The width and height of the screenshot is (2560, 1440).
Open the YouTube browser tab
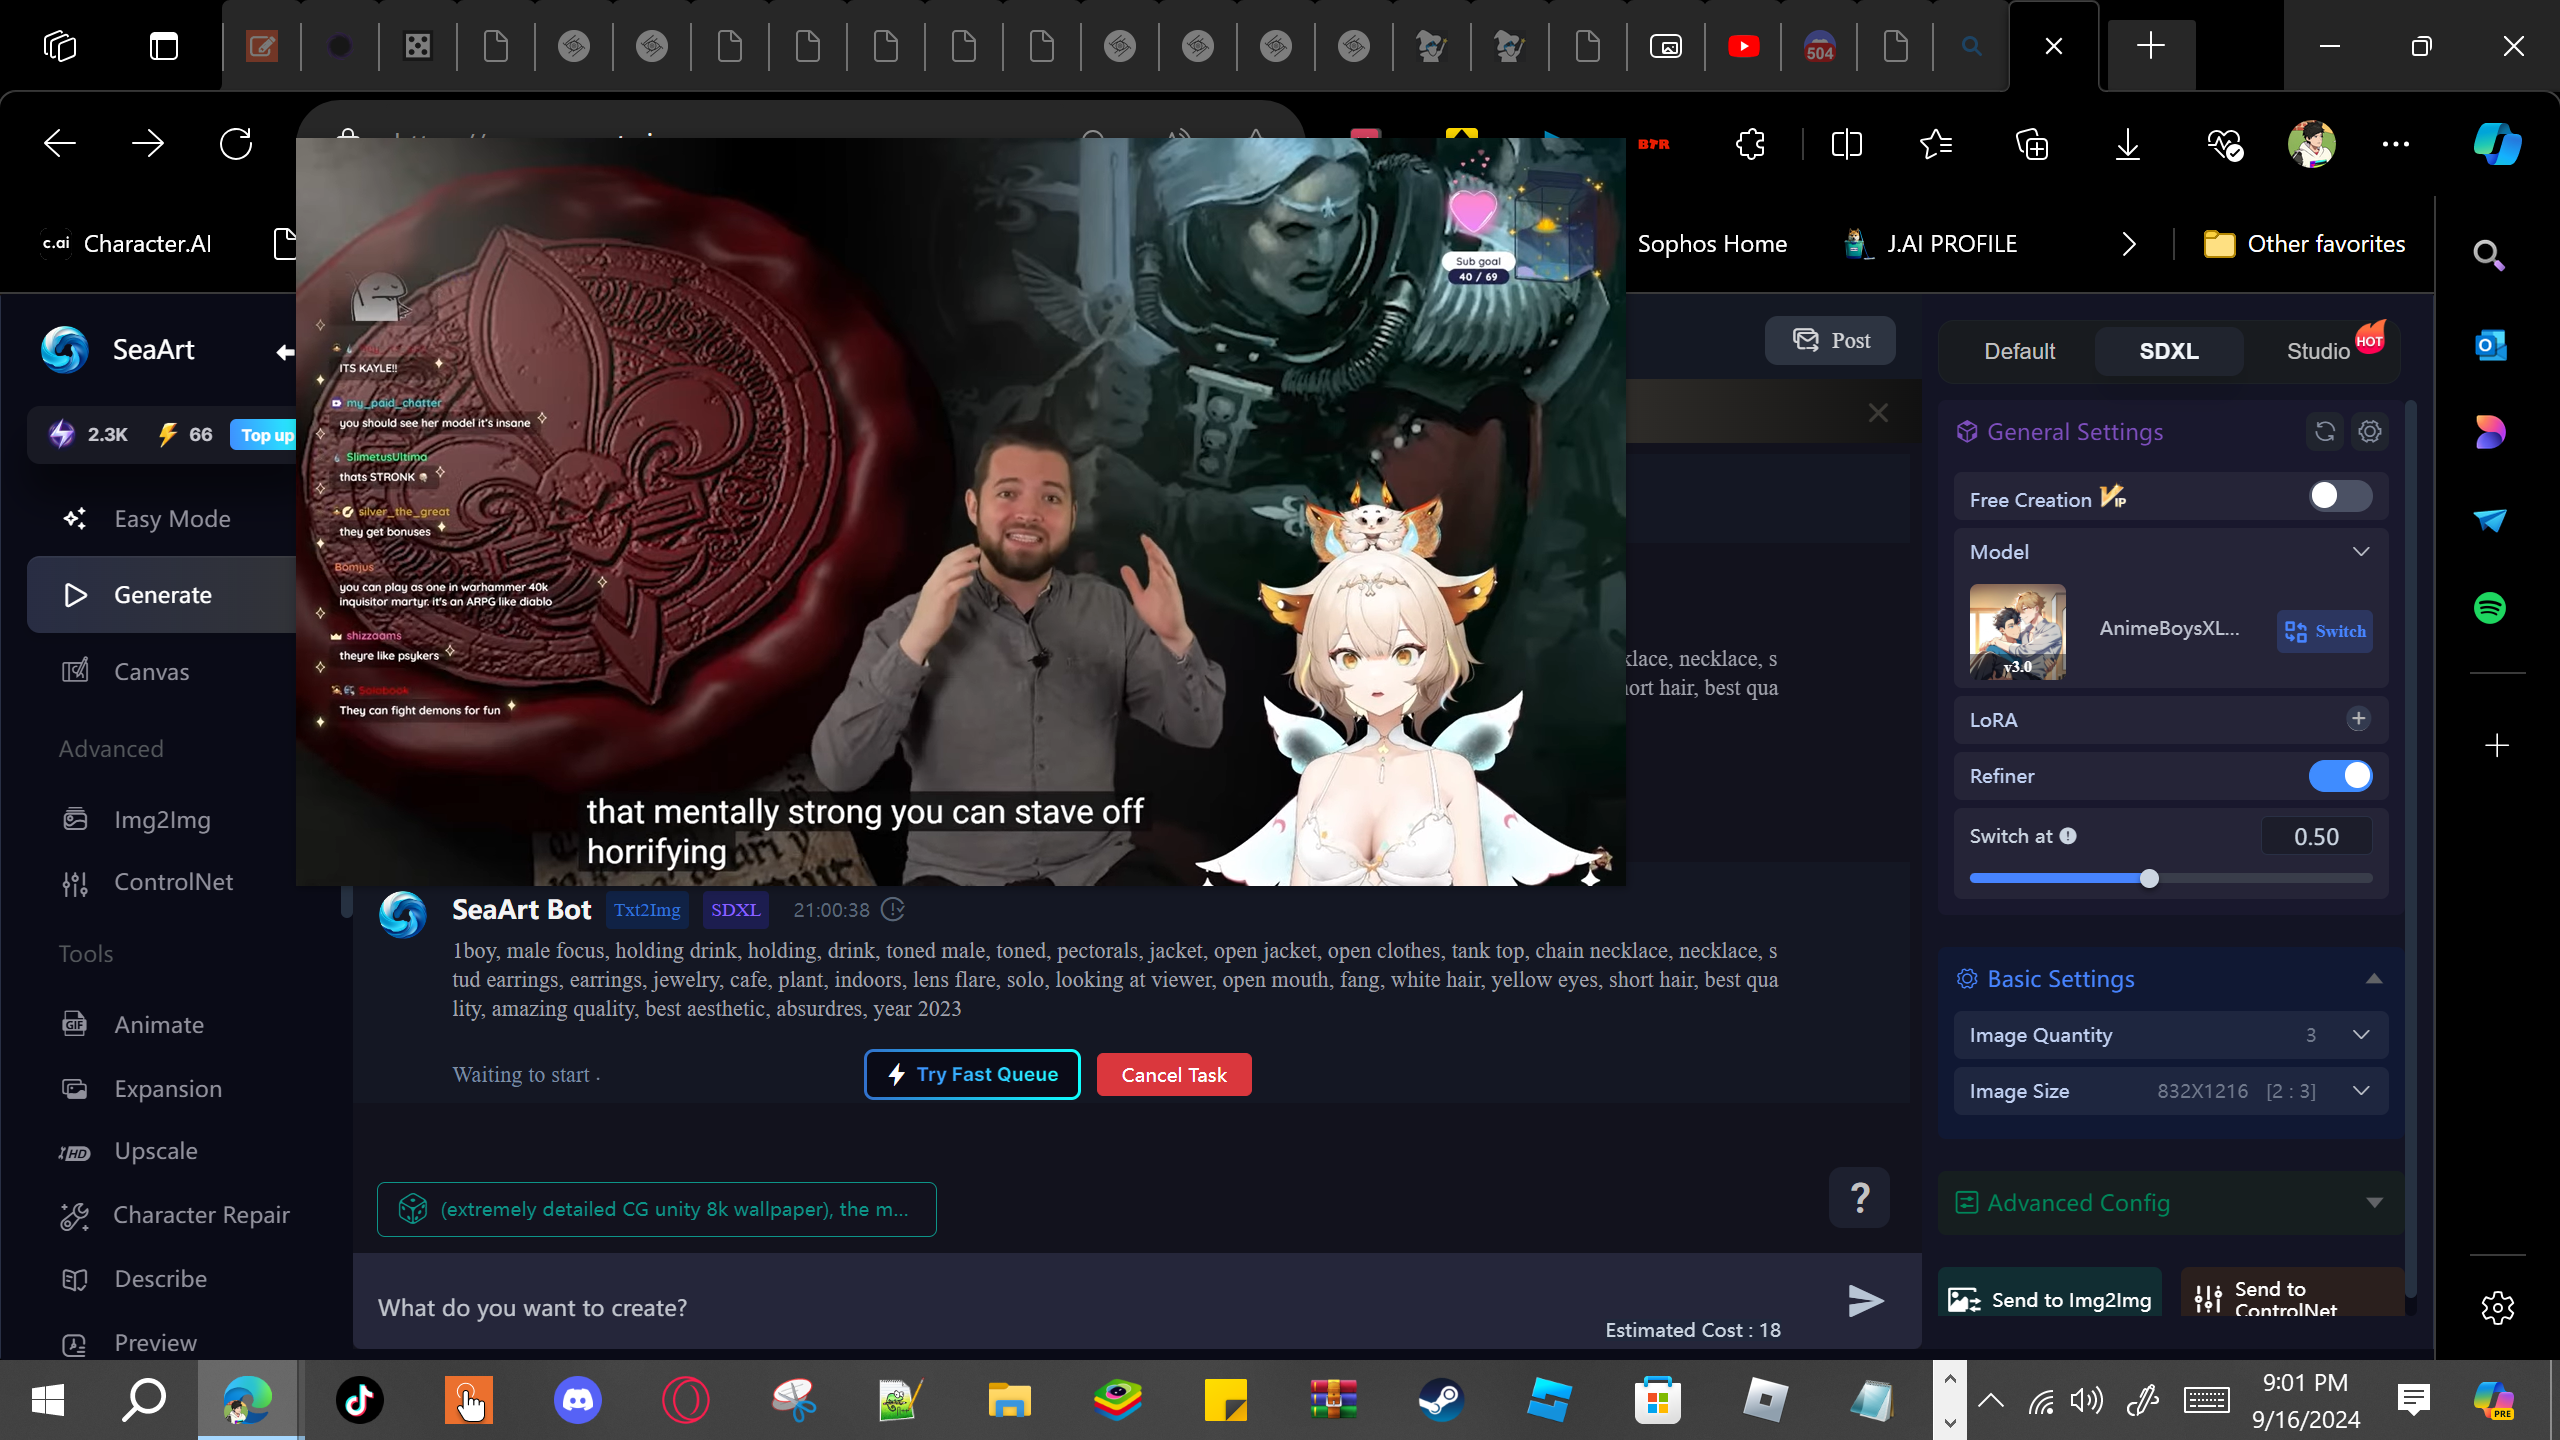coord(1743,46)
